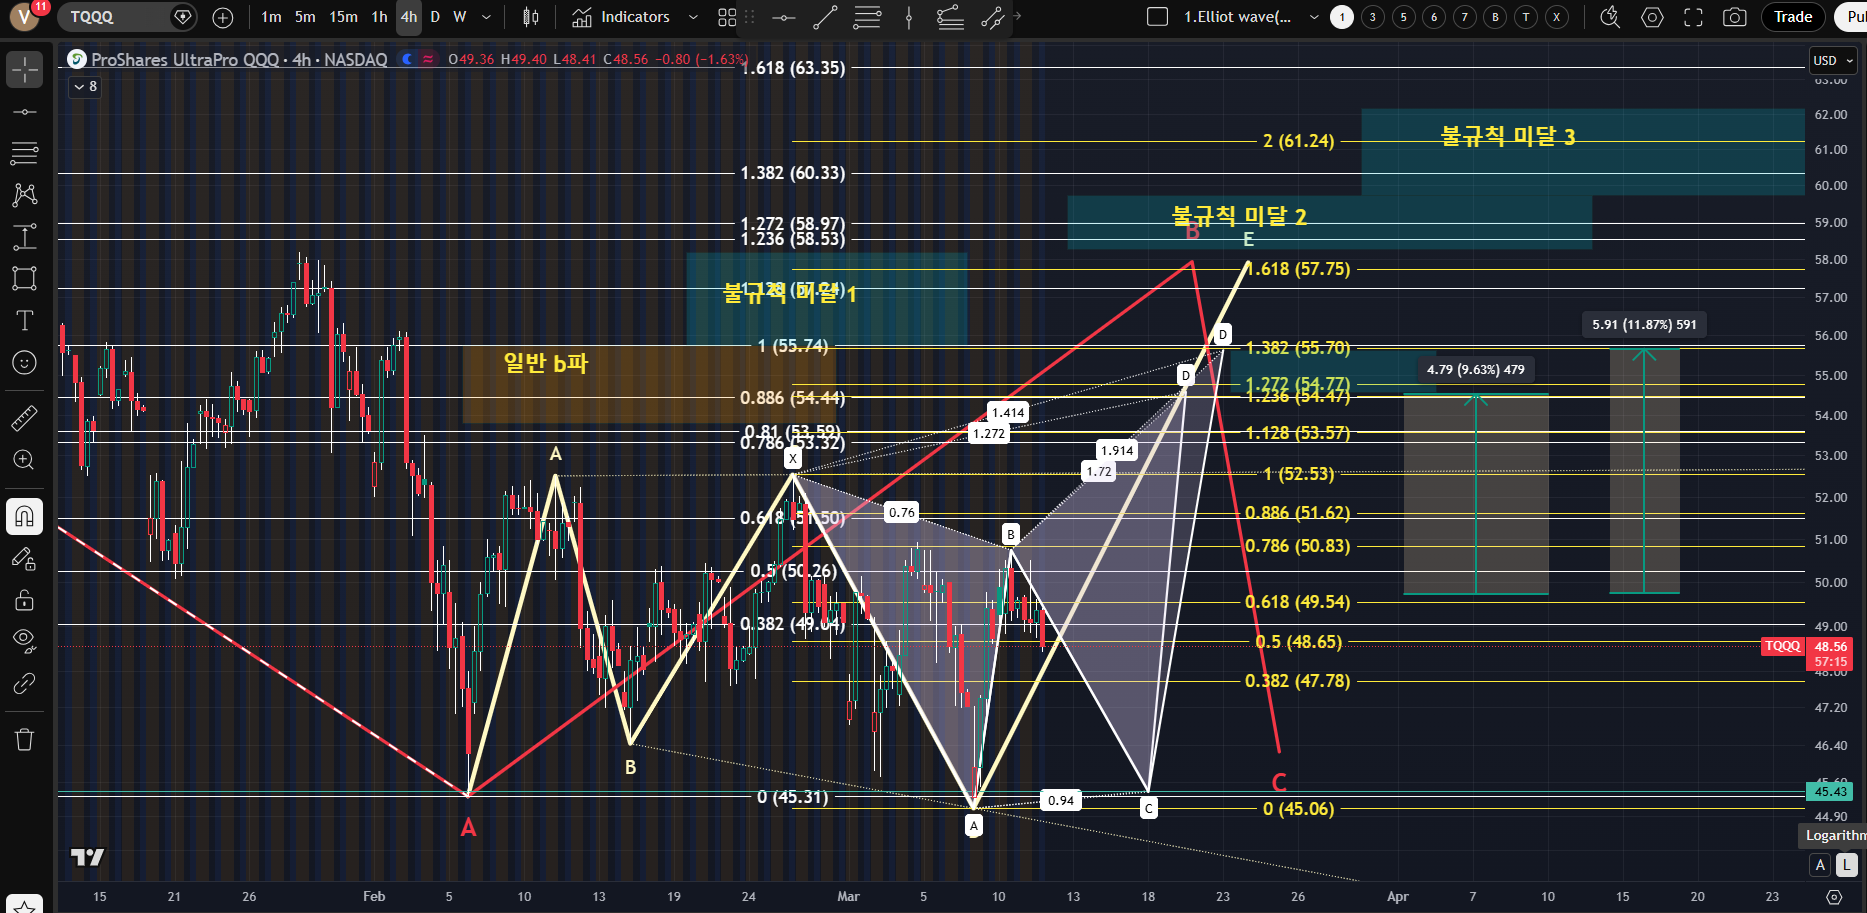Image resolution: width=1867 pixels, height=913 pixels.
Task: Open the emoji icons tool
Action: [24, 362]
